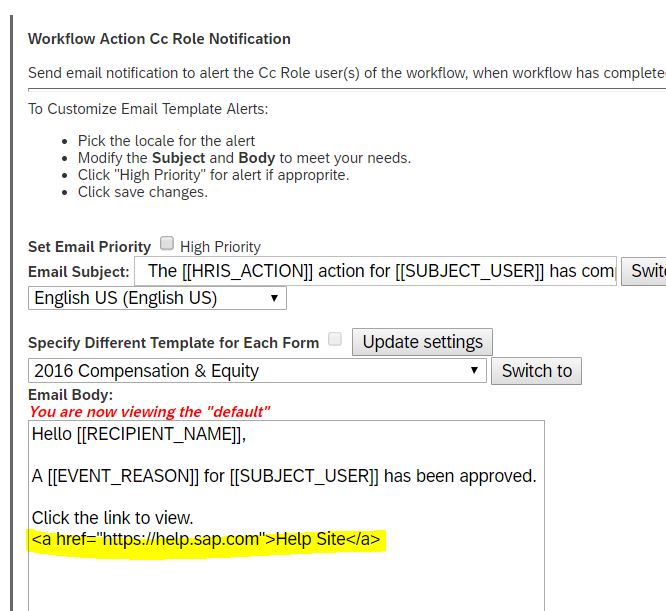Click the Hello [[RECIPIENT_NAME]] line
Screen dimensions: 666x611
tap(139, 434)
